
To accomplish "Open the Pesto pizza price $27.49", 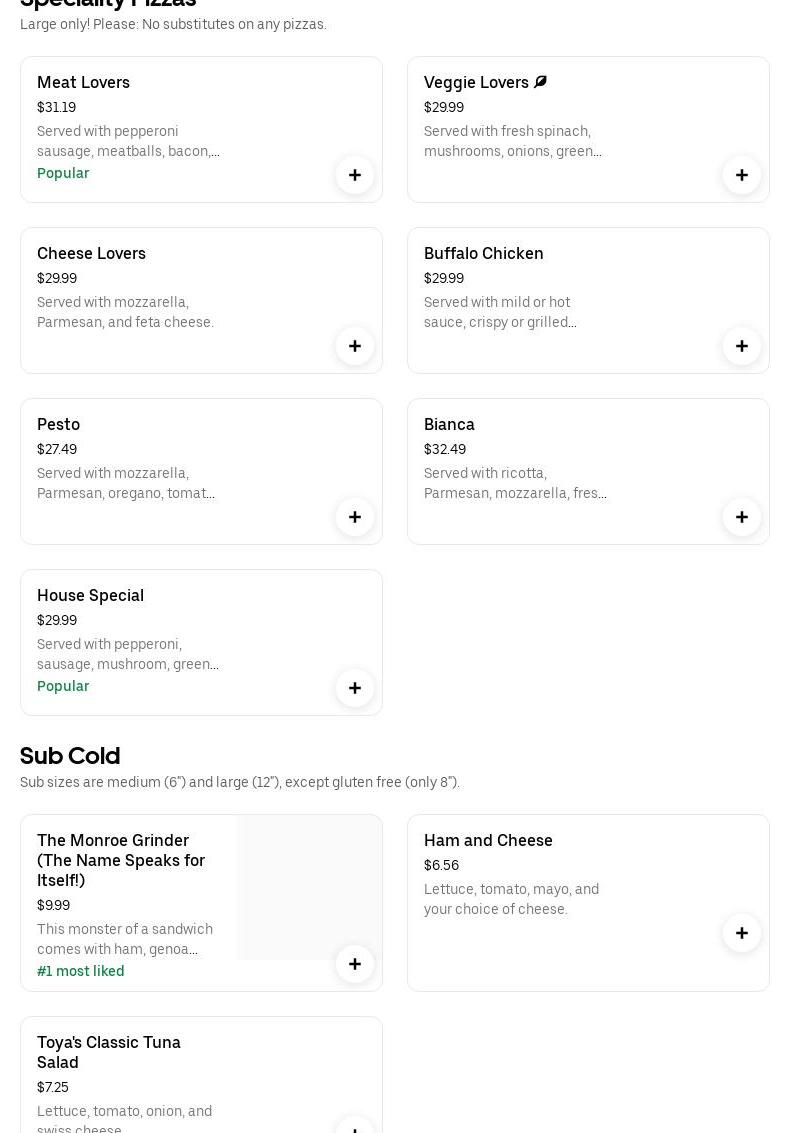I will (57, 449).
